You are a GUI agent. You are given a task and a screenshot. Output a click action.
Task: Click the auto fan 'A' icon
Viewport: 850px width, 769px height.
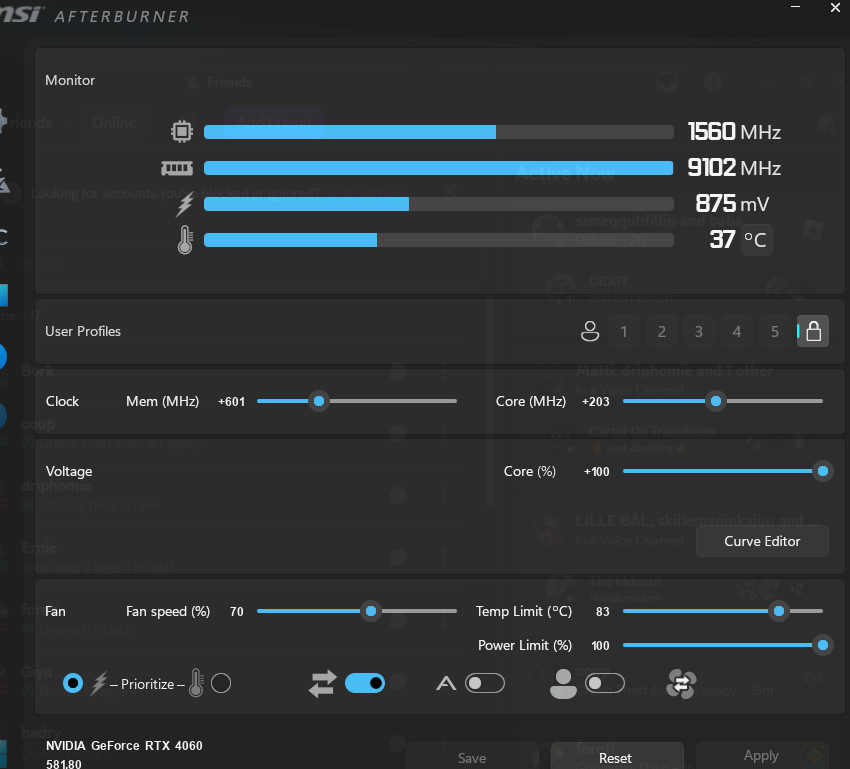(x=446, y=683)
